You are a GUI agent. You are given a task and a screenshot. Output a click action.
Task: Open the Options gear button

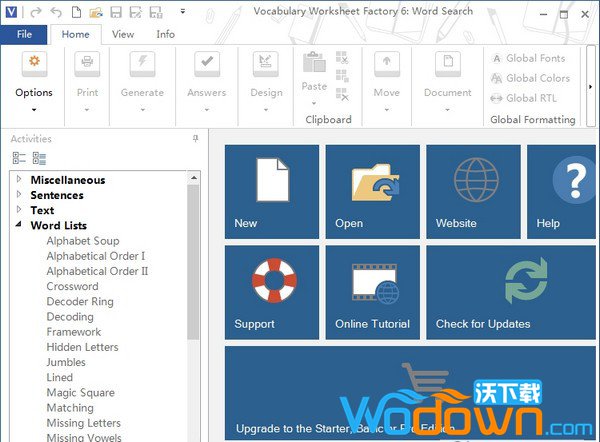pos(34,64)
